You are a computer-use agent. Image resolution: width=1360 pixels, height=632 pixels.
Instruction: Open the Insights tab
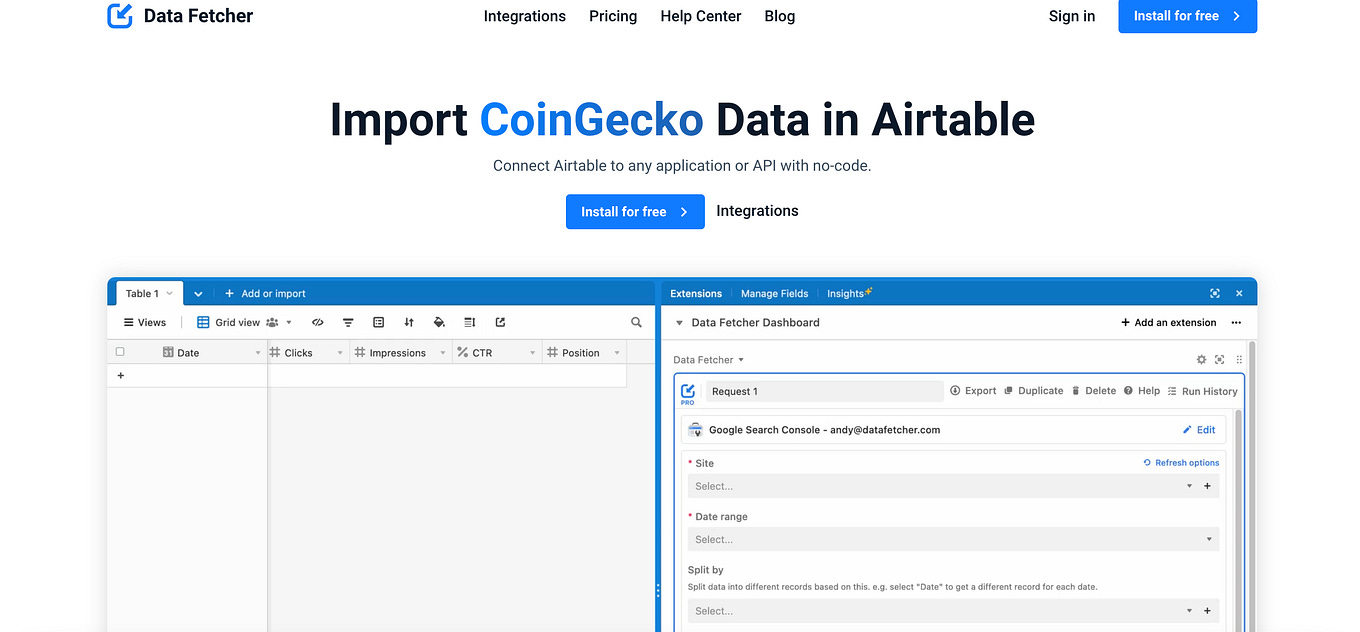pos(849,294)
